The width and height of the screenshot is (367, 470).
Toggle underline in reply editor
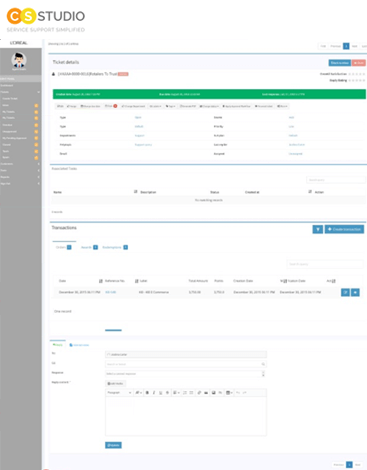pyautogui.click(x=161, y=393)
